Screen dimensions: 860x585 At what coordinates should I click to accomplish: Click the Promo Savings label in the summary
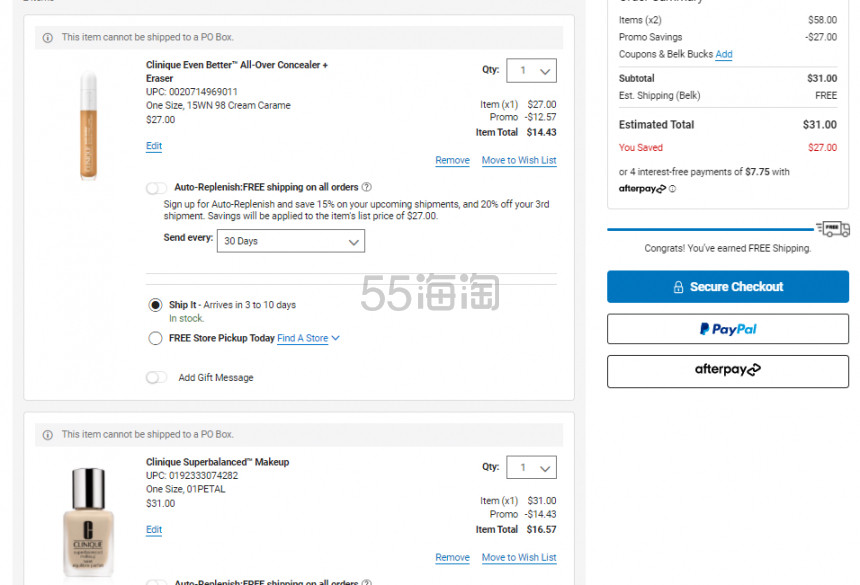tap(650, 37)
